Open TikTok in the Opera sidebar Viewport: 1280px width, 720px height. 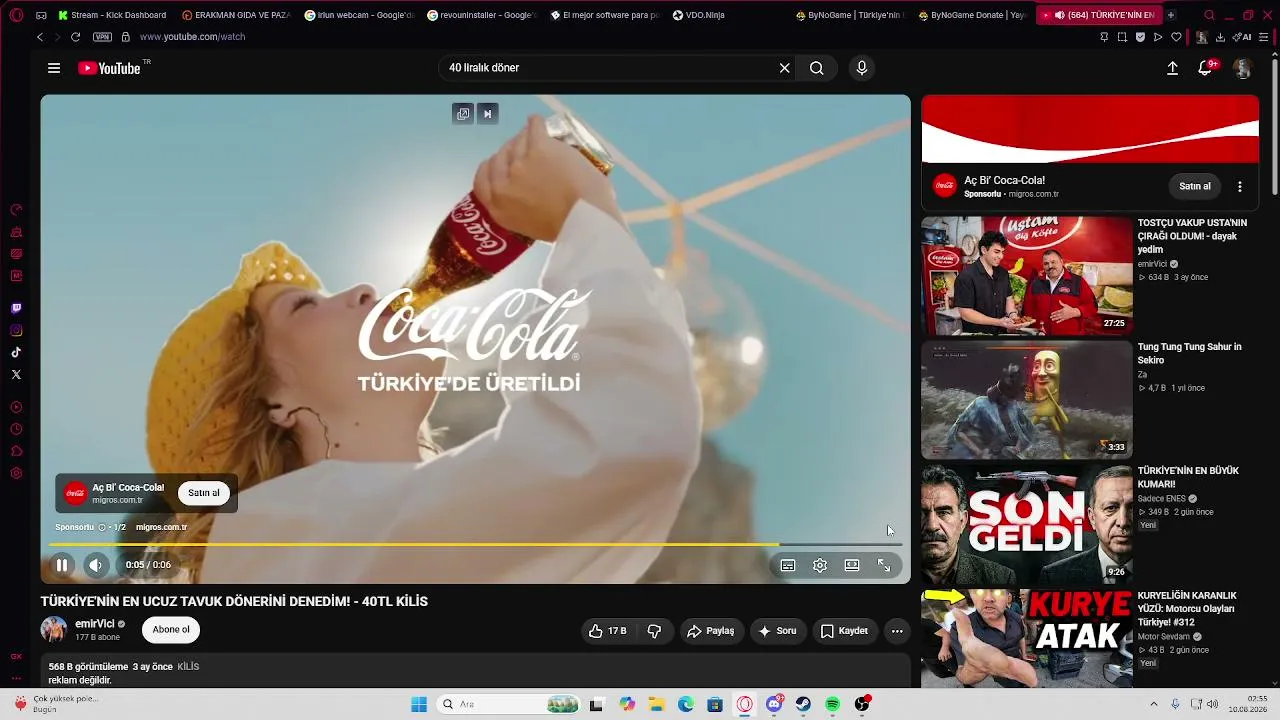(x=16, y=353)
